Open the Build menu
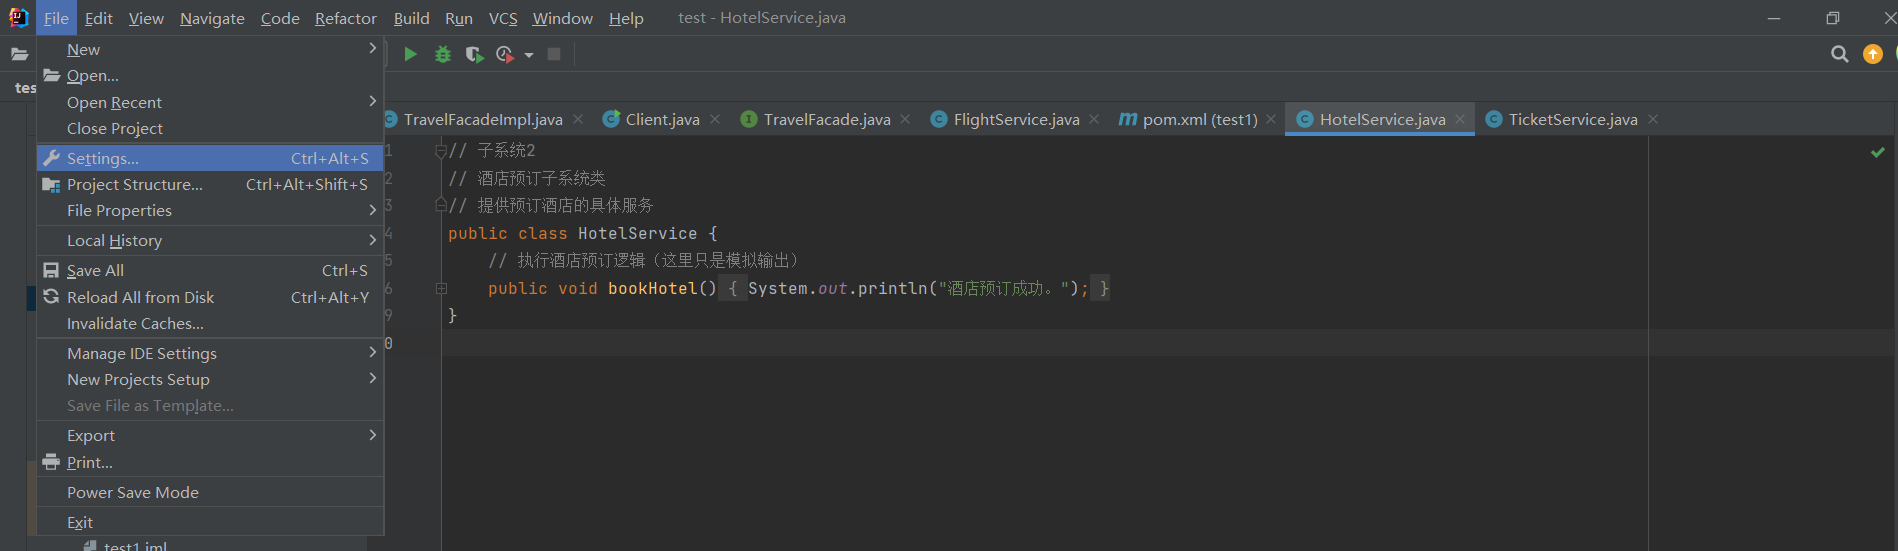The image size is (1898, 551). (411, 18)
